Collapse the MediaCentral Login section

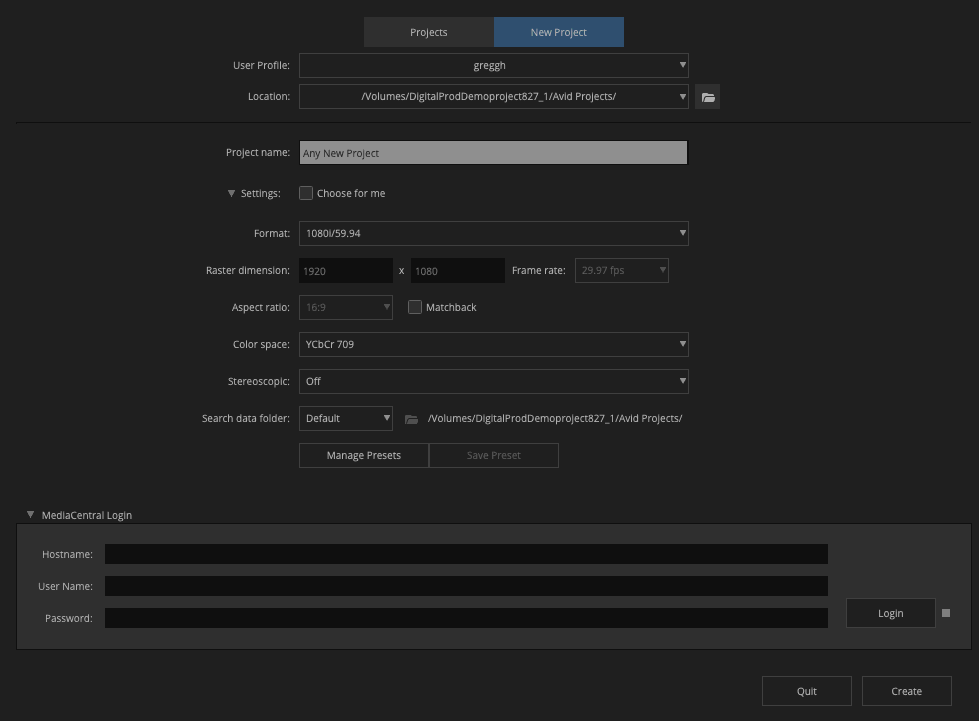pyautogui.click(x=31, y=515)
